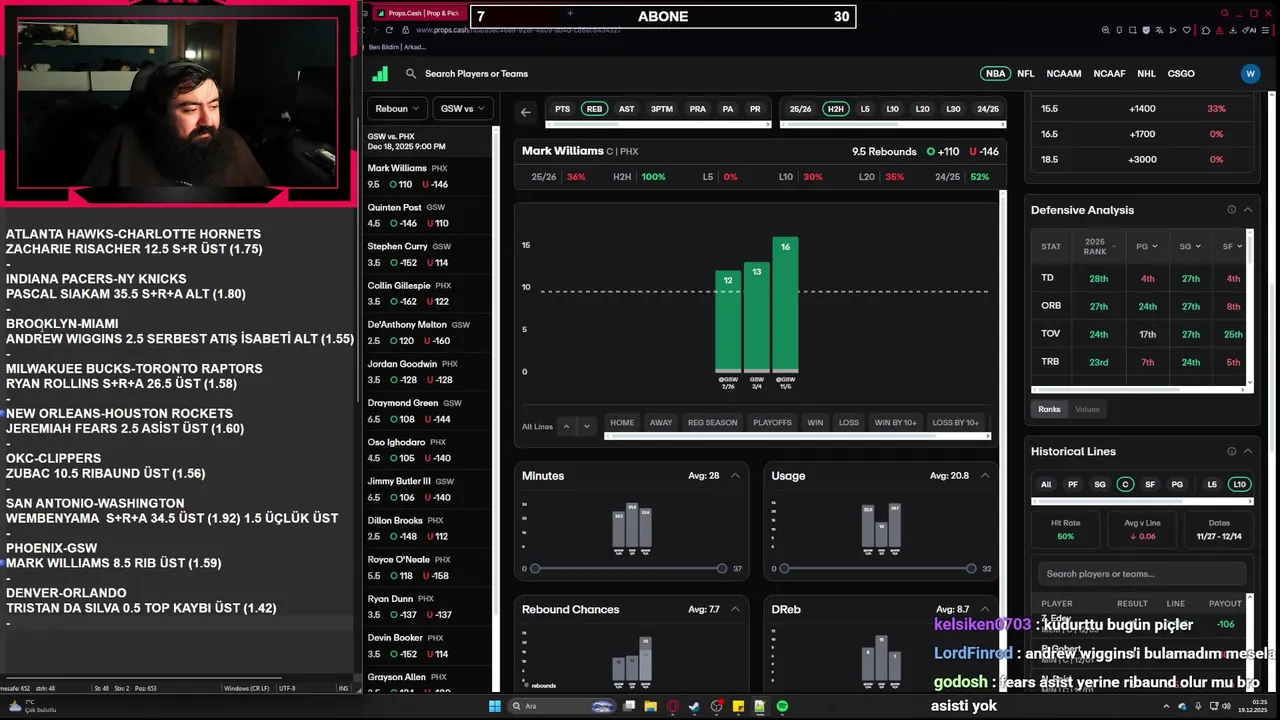Screen dimensions: 1280x720
Task: Select the 25/26 range filter
Action: pyautogui.click(x=800, y=109)
